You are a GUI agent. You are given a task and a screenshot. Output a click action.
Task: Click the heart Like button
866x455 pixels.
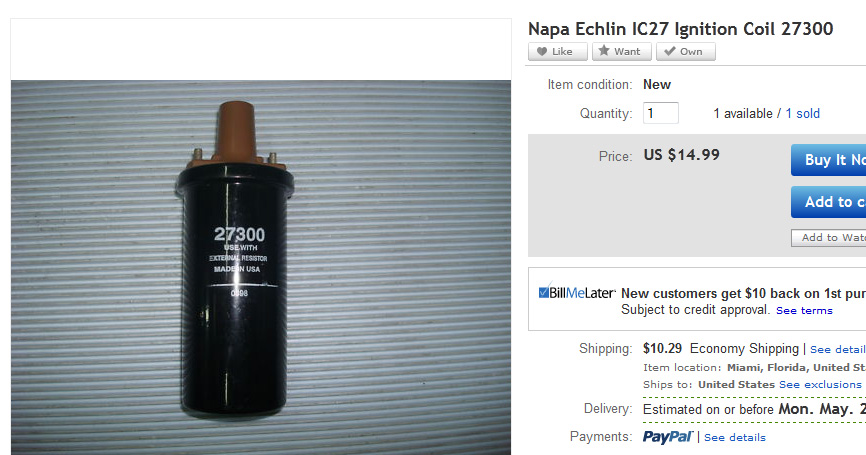click(557, 51)
